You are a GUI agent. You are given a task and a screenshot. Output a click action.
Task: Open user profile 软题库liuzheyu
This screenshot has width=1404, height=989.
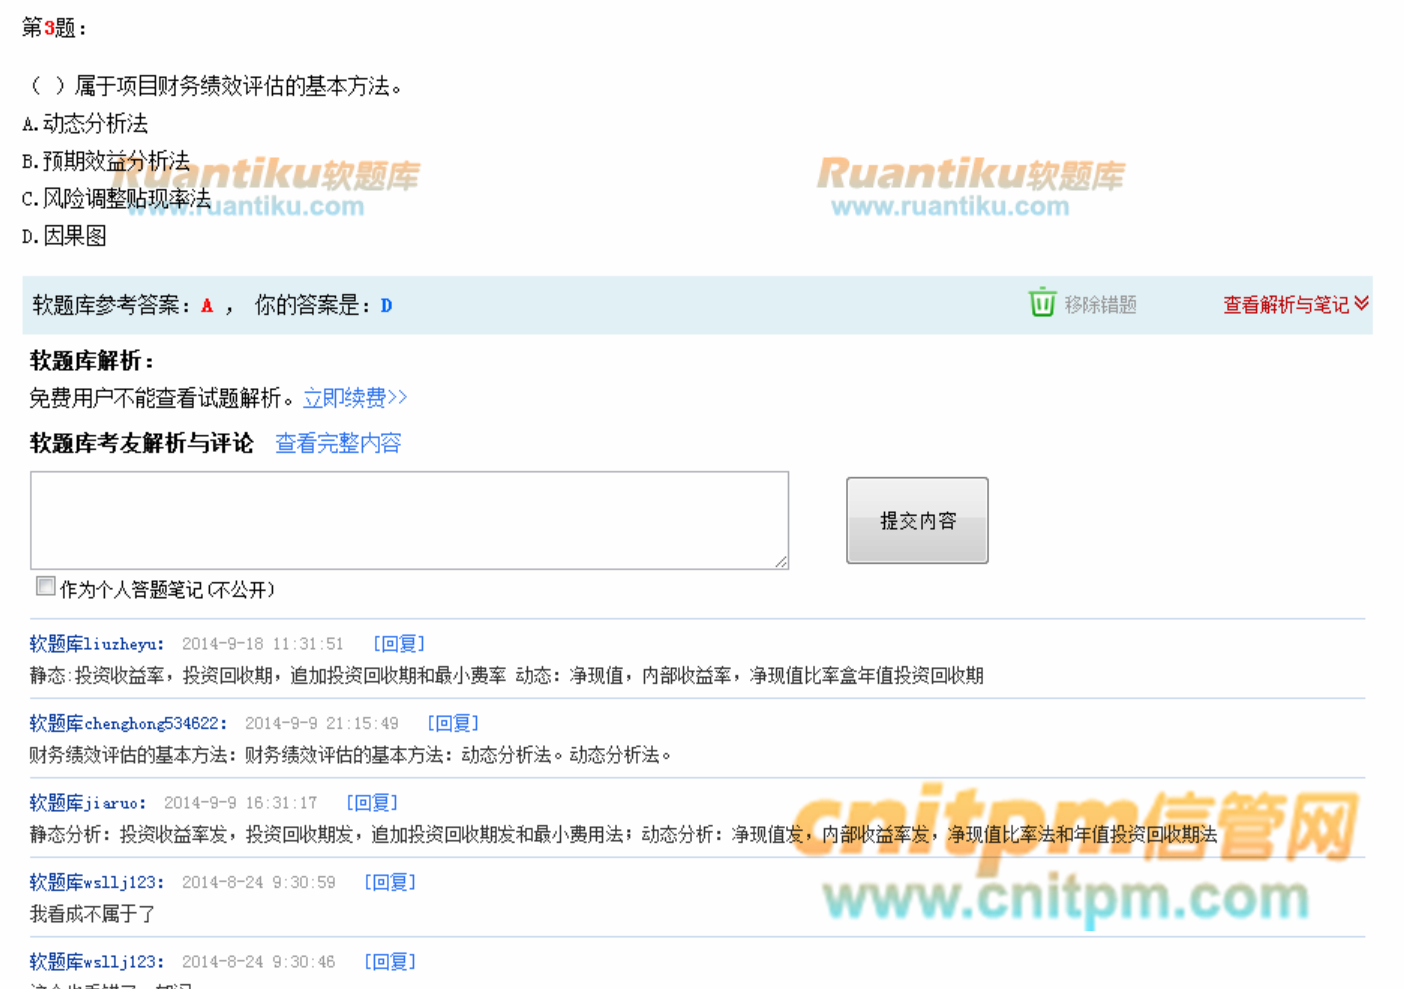tap(96, 644)
